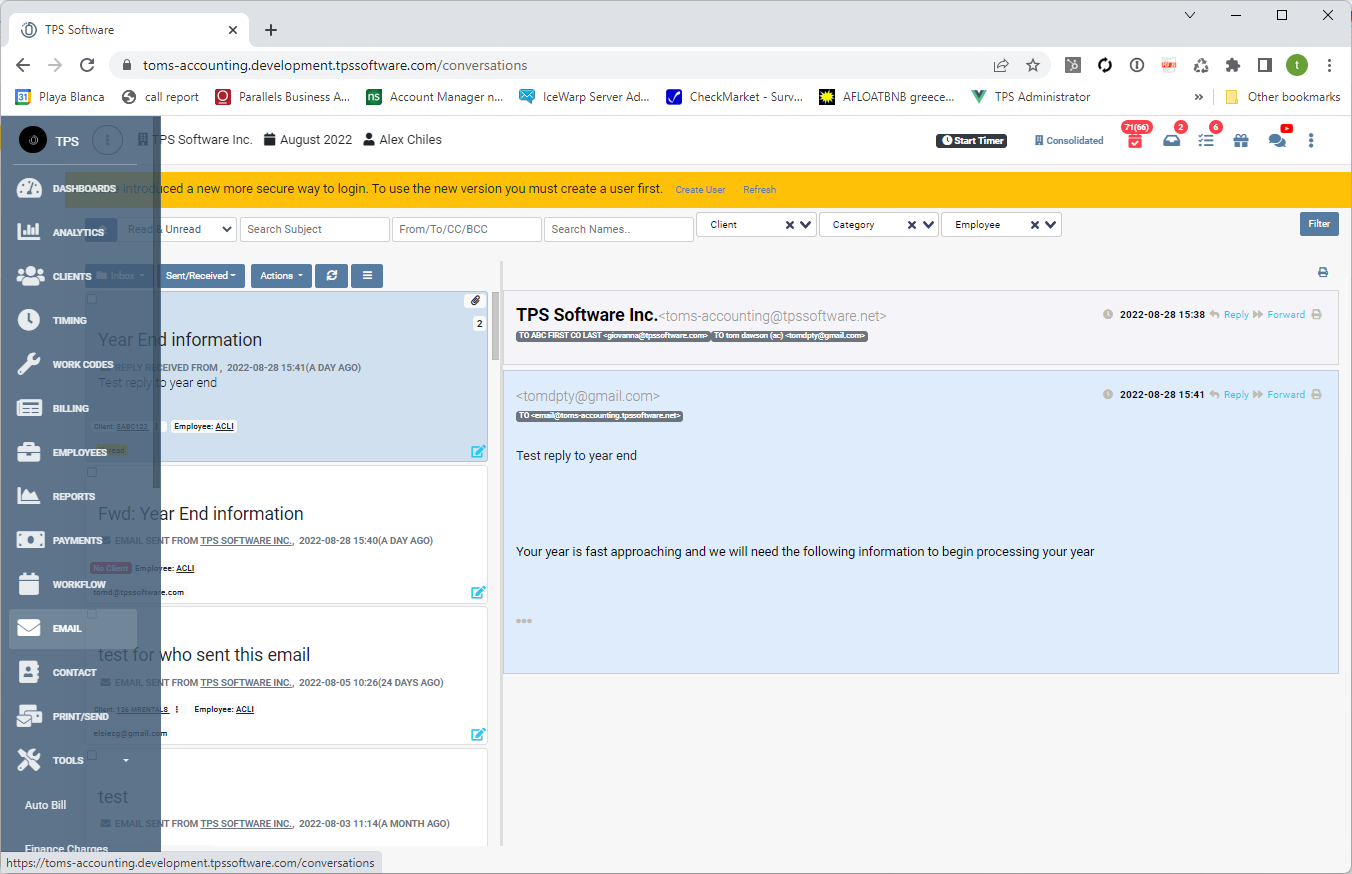Open the chat bubbles icon in header

coord(1277,140)
